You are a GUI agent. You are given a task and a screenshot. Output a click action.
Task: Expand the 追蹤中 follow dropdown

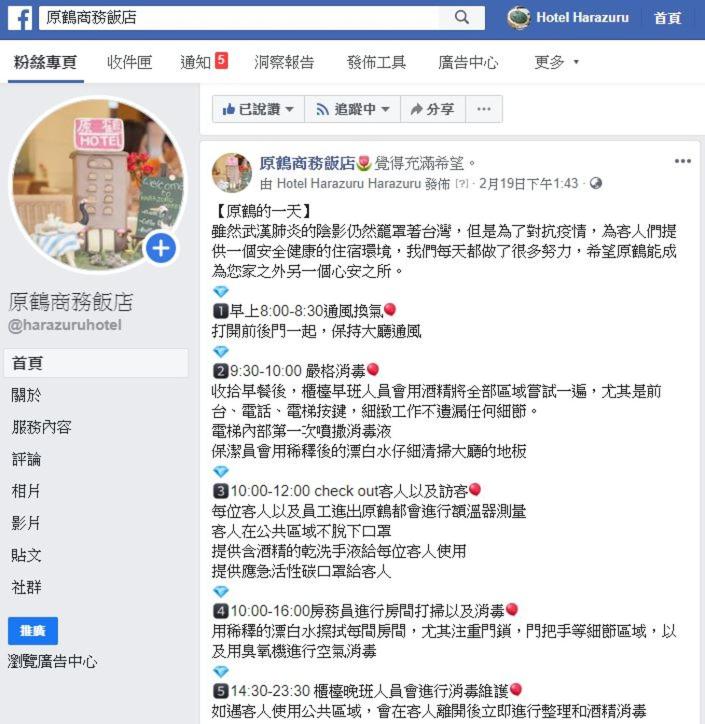(353, 109)
